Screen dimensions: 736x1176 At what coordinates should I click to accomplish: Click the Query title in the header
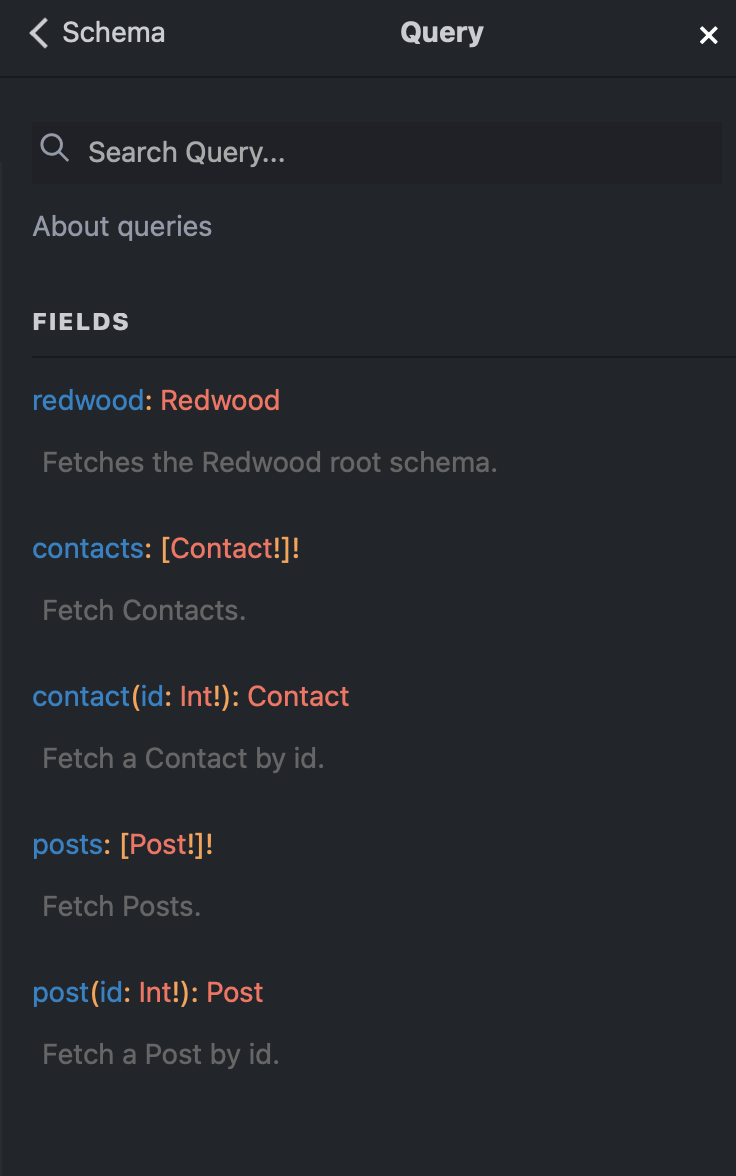tap(441, 32)
